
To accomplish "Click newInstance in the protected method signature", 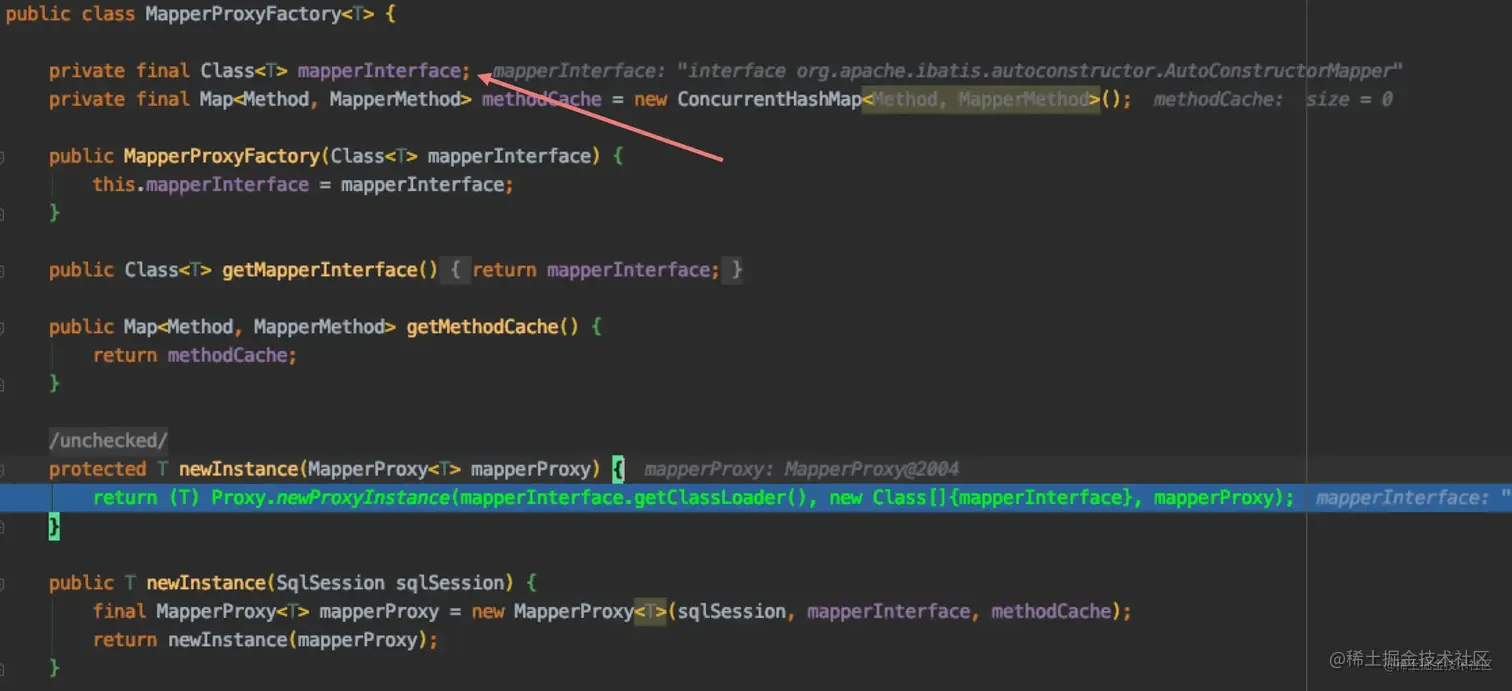I will [238, 469].
